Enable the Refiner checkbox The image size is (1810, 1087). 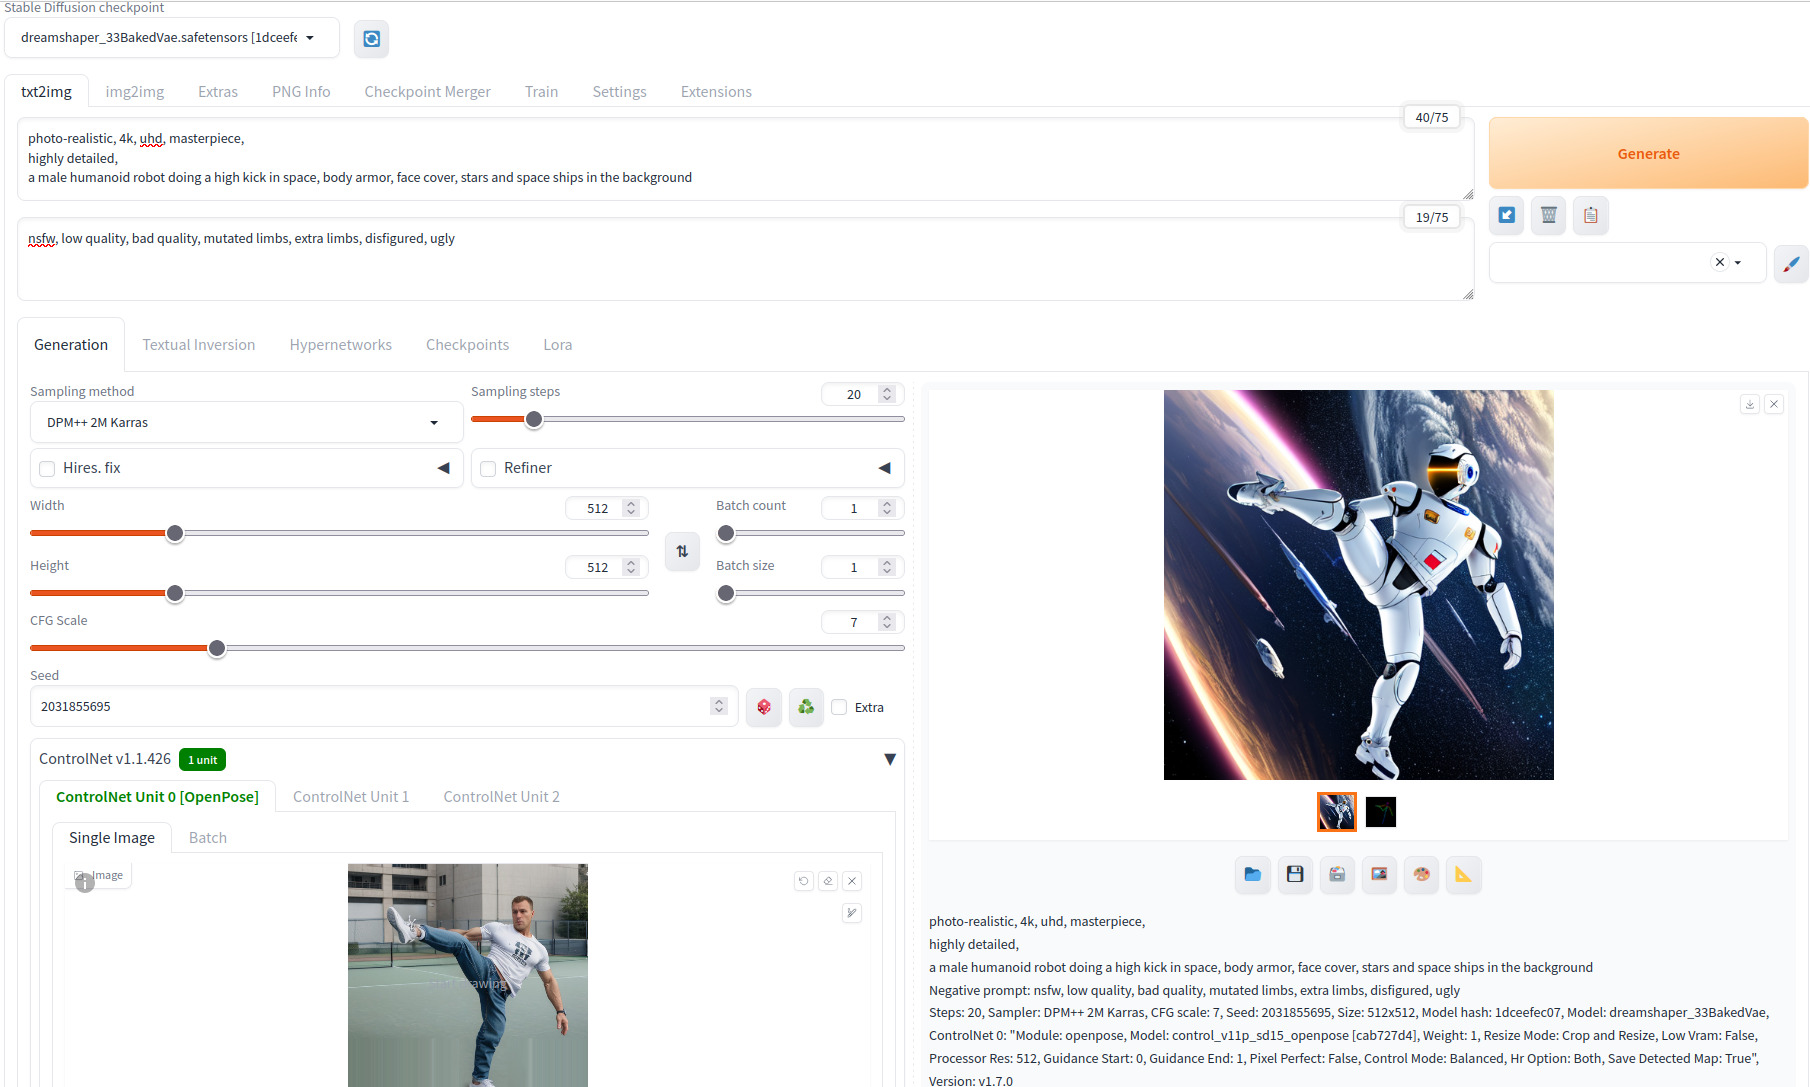click(488, 468)
